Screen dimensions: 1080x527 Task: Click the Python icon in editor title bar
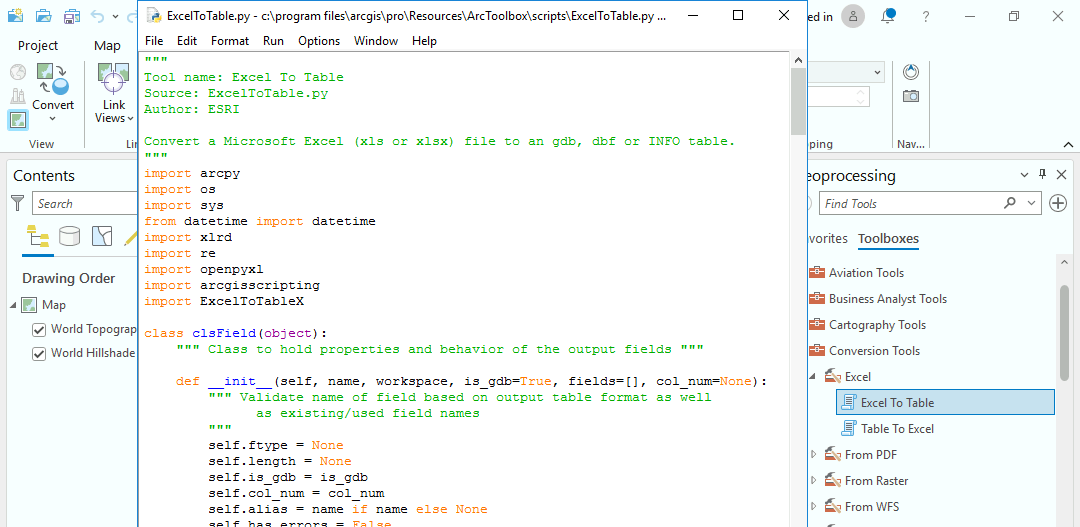pyautogui.click(x=155, y=15)
